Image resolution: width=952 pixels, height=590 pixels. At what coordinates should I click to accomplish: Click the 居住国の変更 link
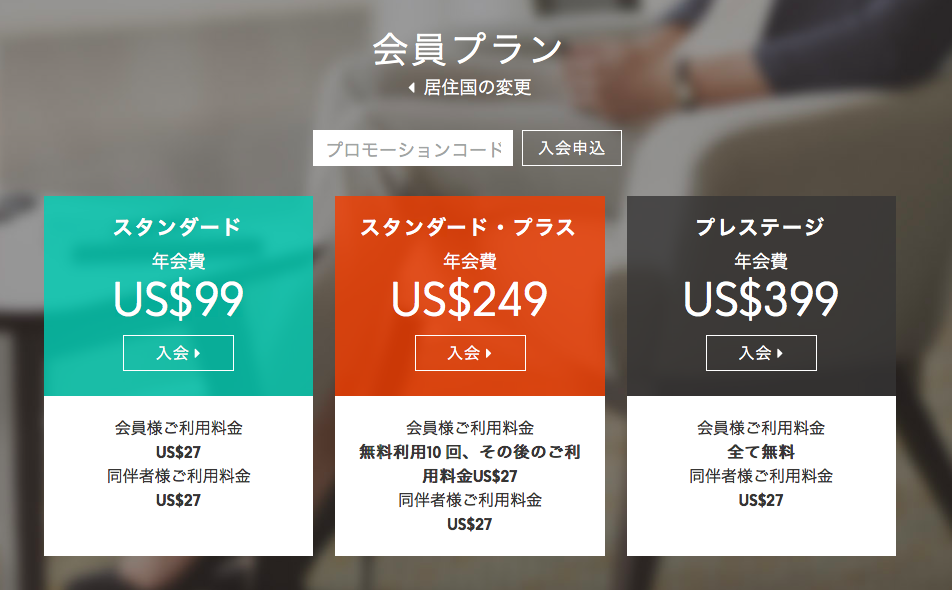pos(477,87)
